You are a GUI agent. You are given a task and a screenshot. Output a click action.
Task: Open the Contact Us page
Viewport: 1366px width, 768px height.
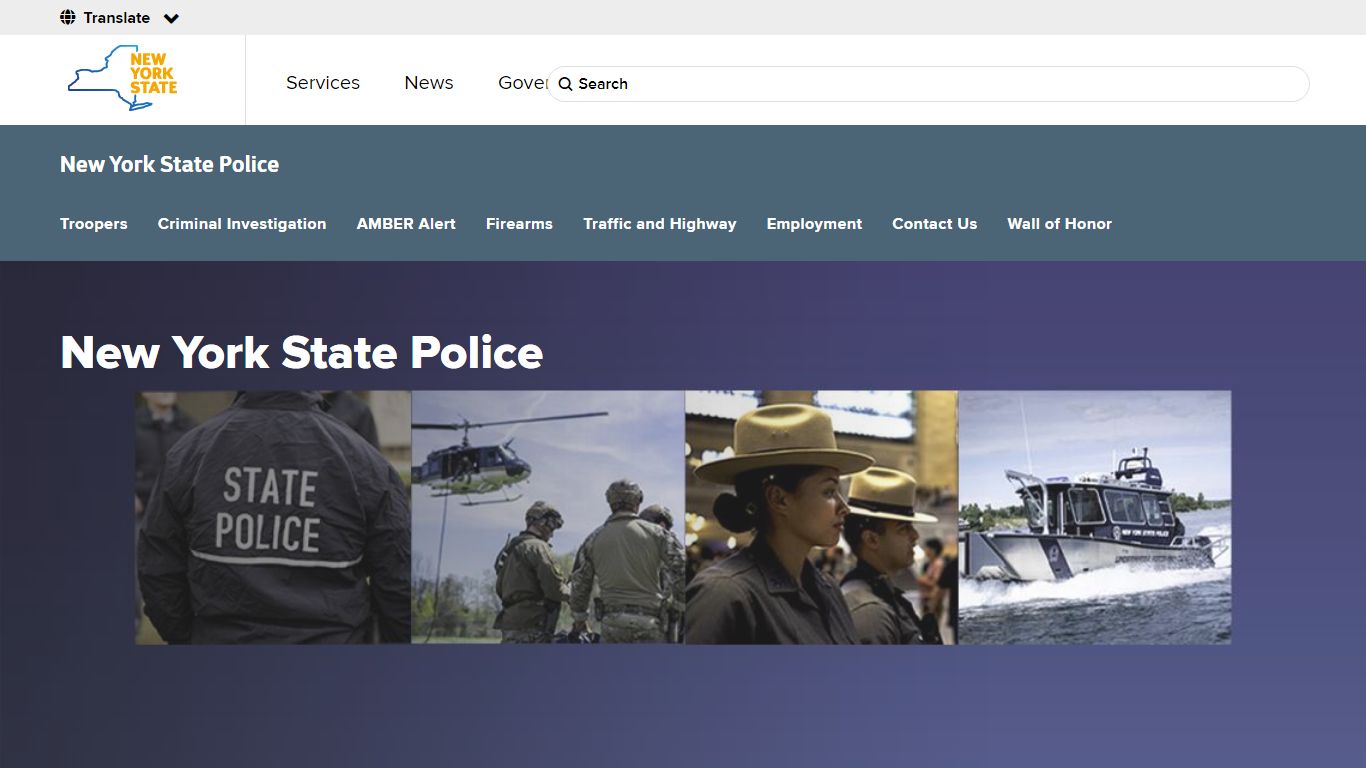pyautogui.click(x=935, y=224)
